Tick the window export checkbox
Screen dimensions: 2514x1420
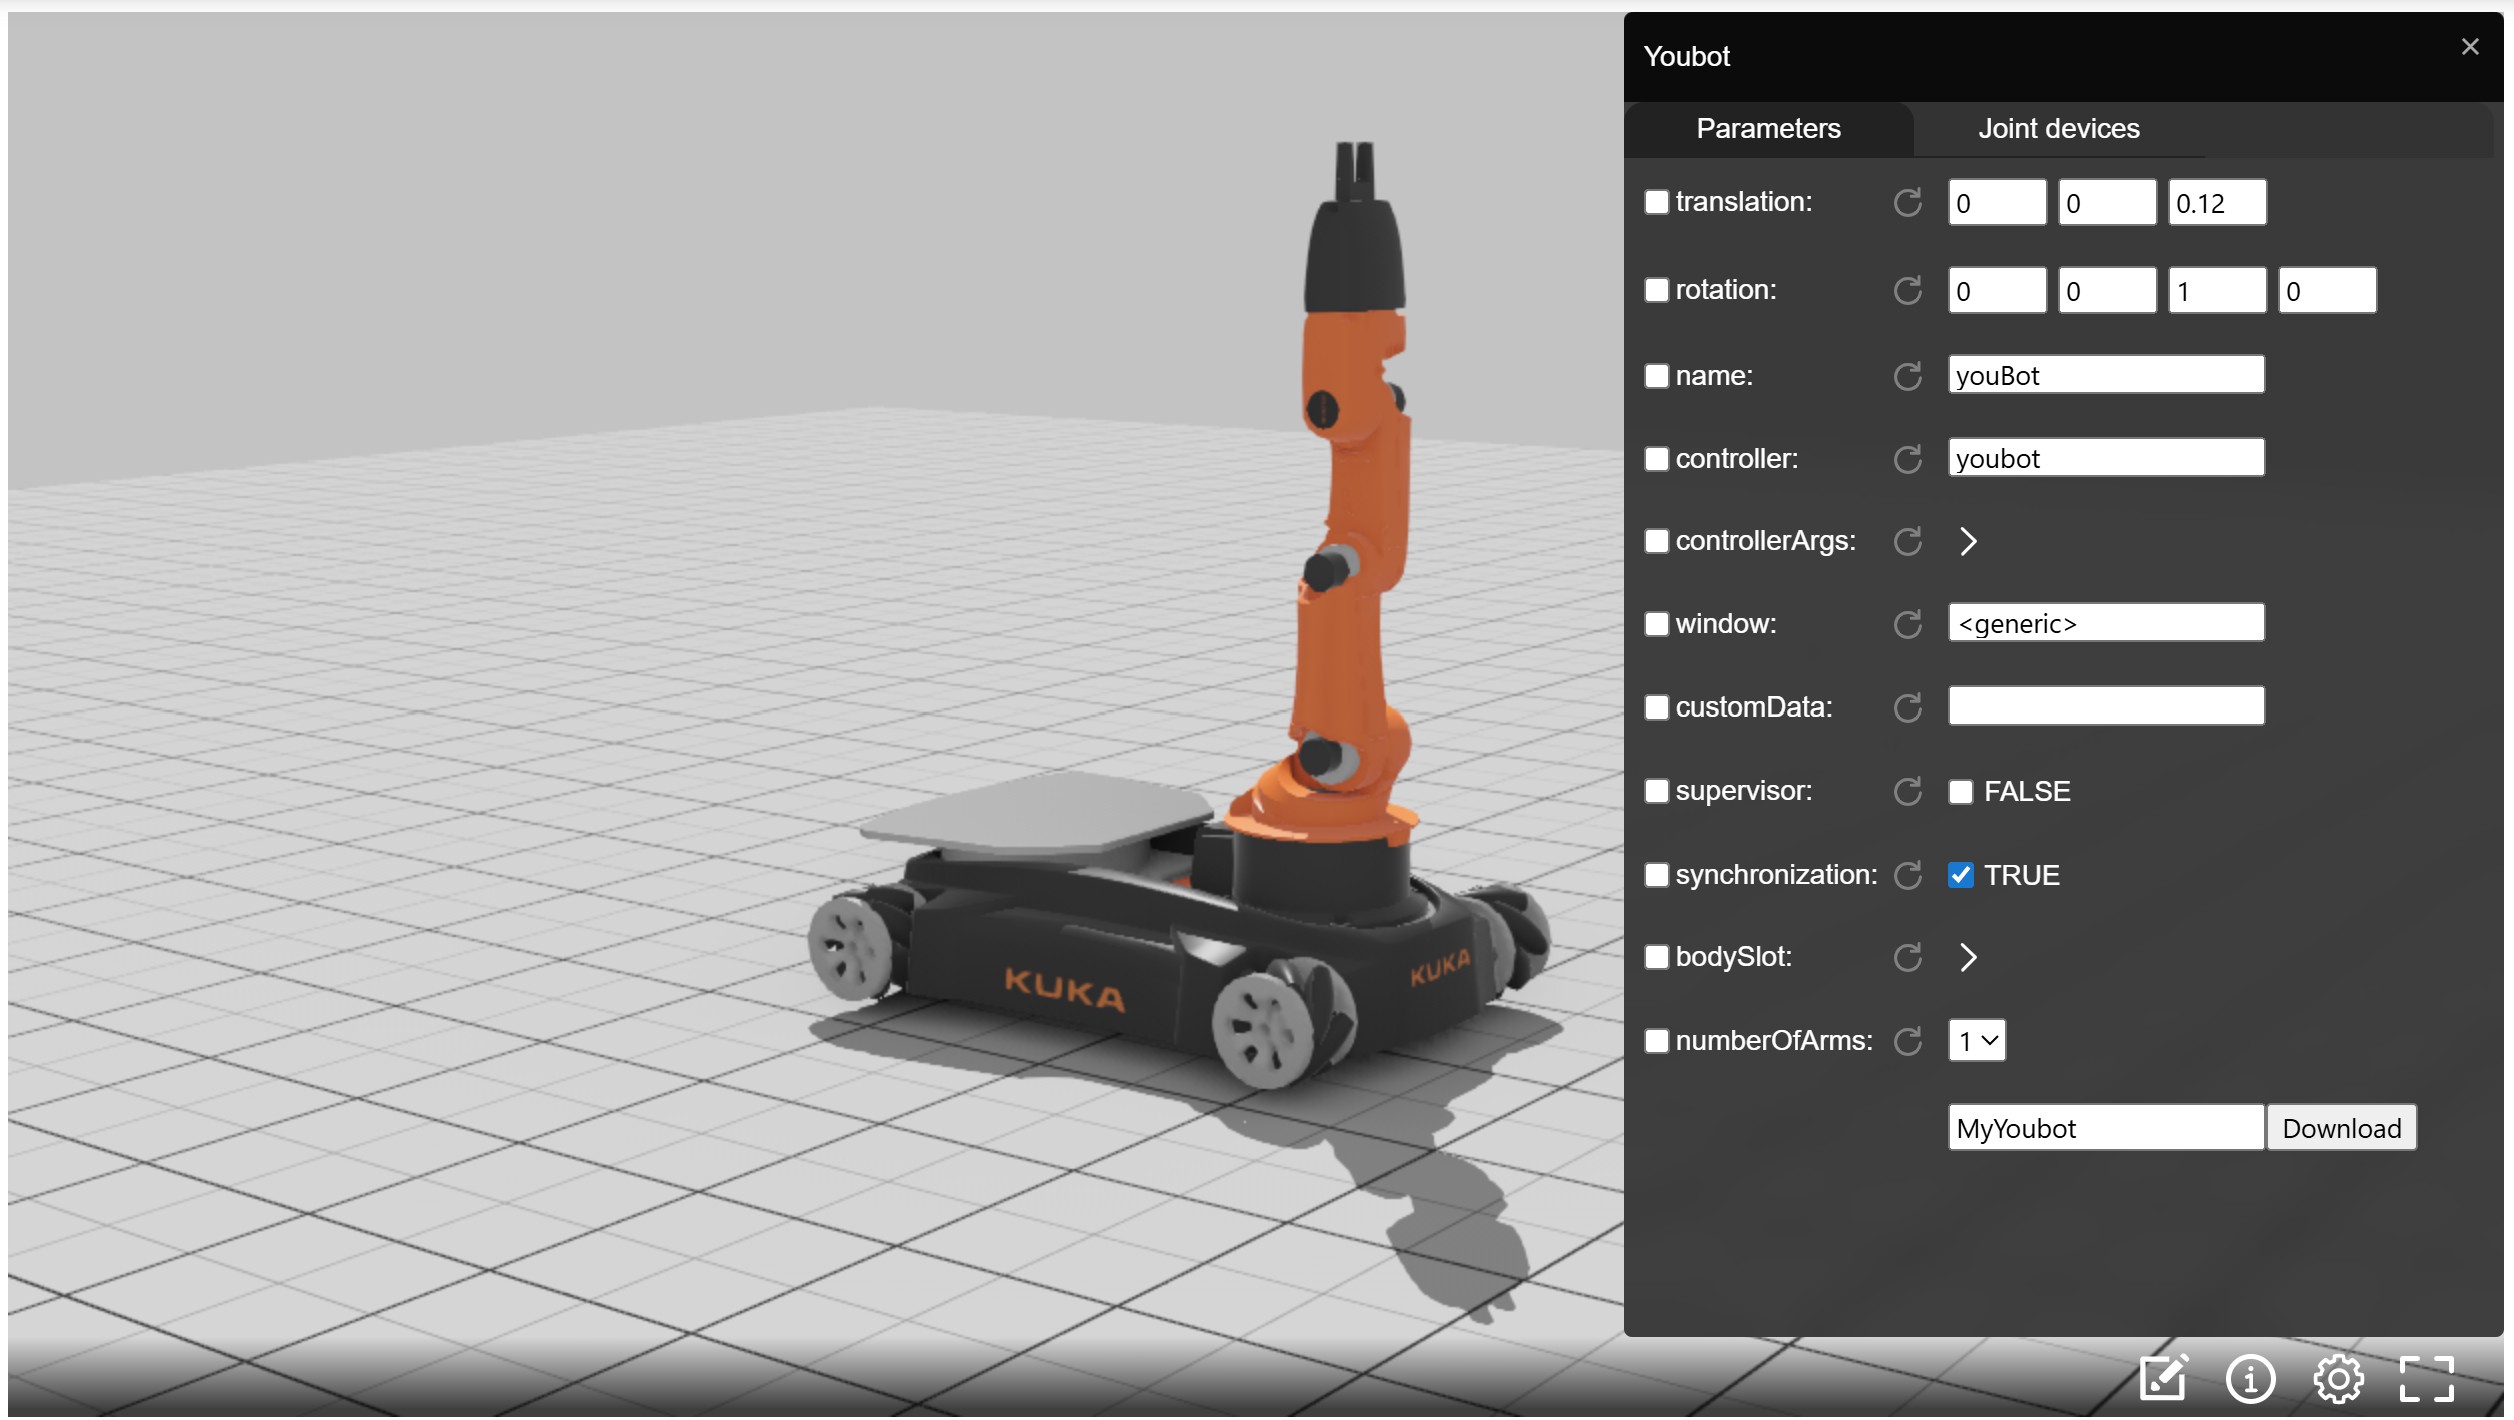tap(1657, 624)
